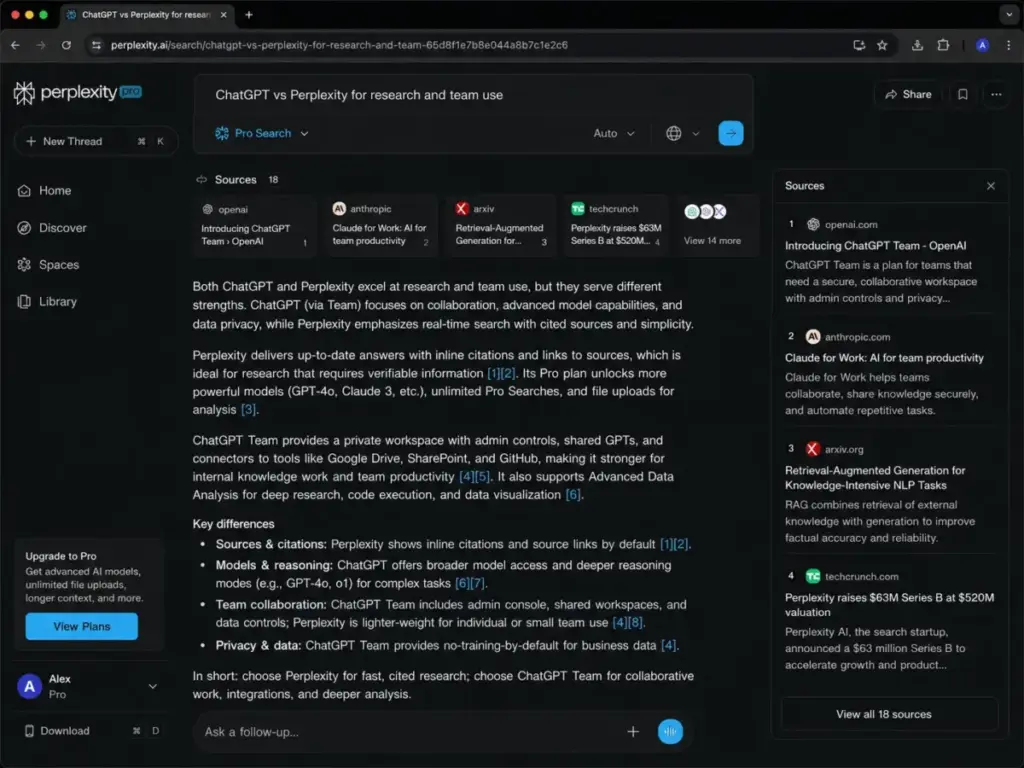The width and height of the screenshot is (1024, 768).
Task: Click the Alex avatar icon
Action: tap(29, 686)
